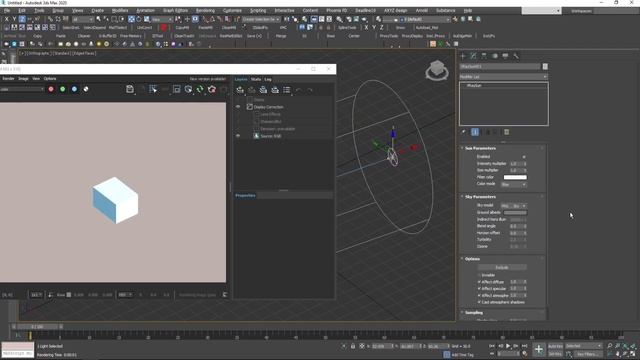
Task: Click the render teapot icon in frame buffer
Action: 212,89
